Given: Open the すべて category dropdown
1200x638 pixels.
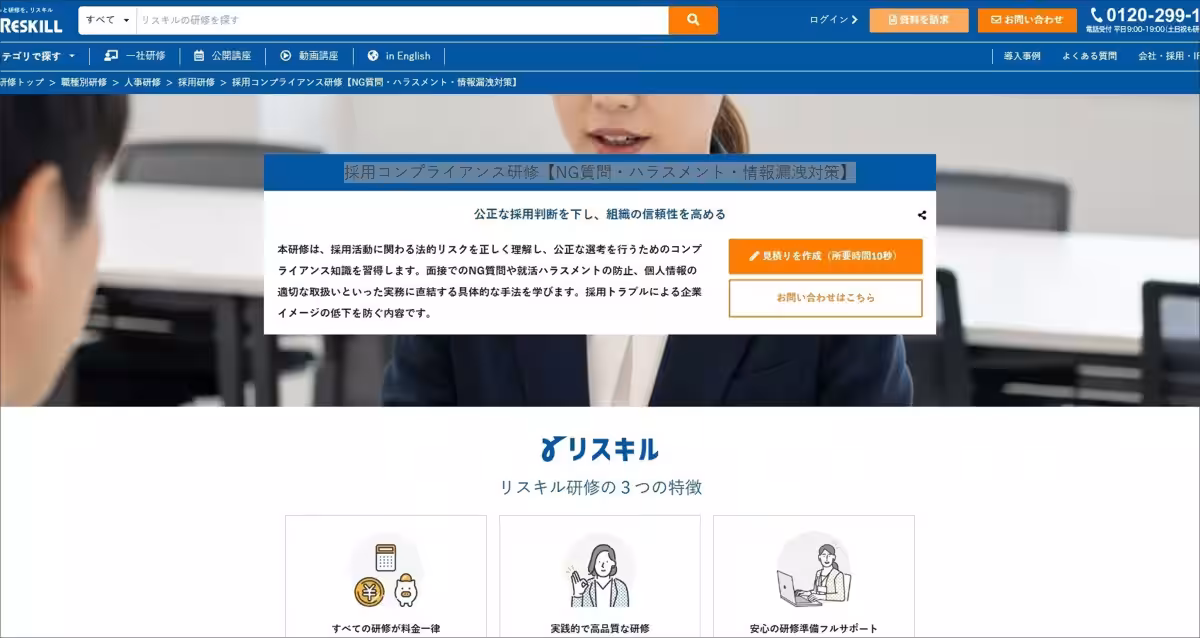Looking at the screenshot, I should pos(107,20).
